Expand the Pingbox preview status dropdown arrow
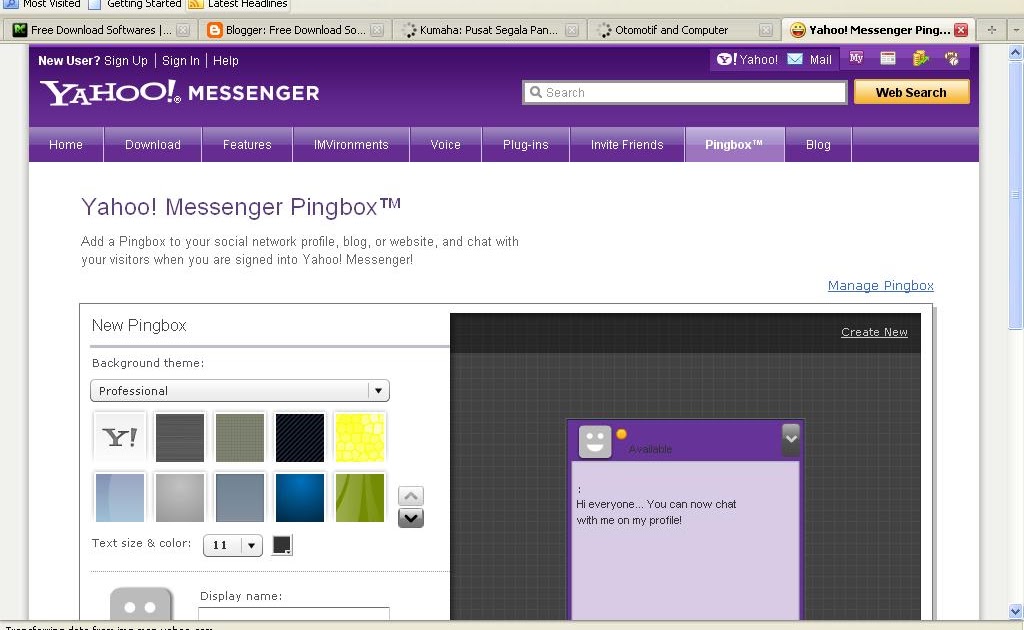The width and height of the screenshot is (1024, 630). coord(790,439)
